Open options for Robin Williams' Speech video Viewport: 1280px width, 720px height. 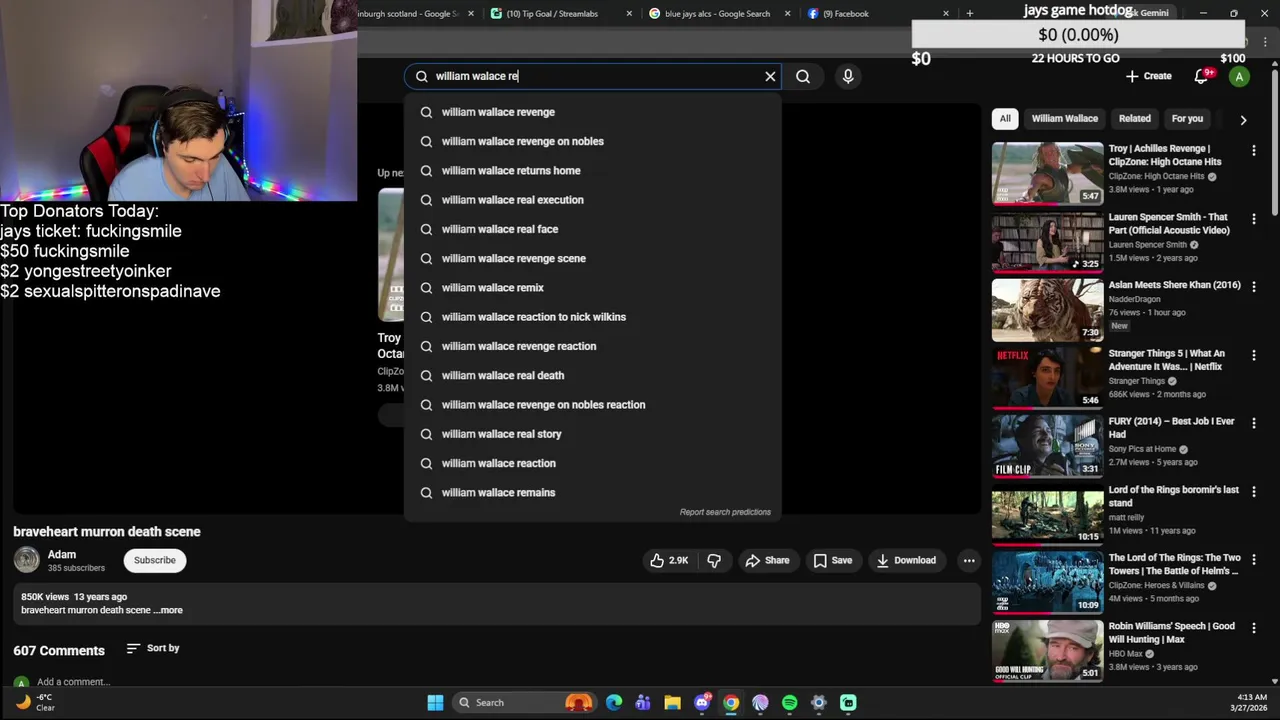[x=1253, y=628]
